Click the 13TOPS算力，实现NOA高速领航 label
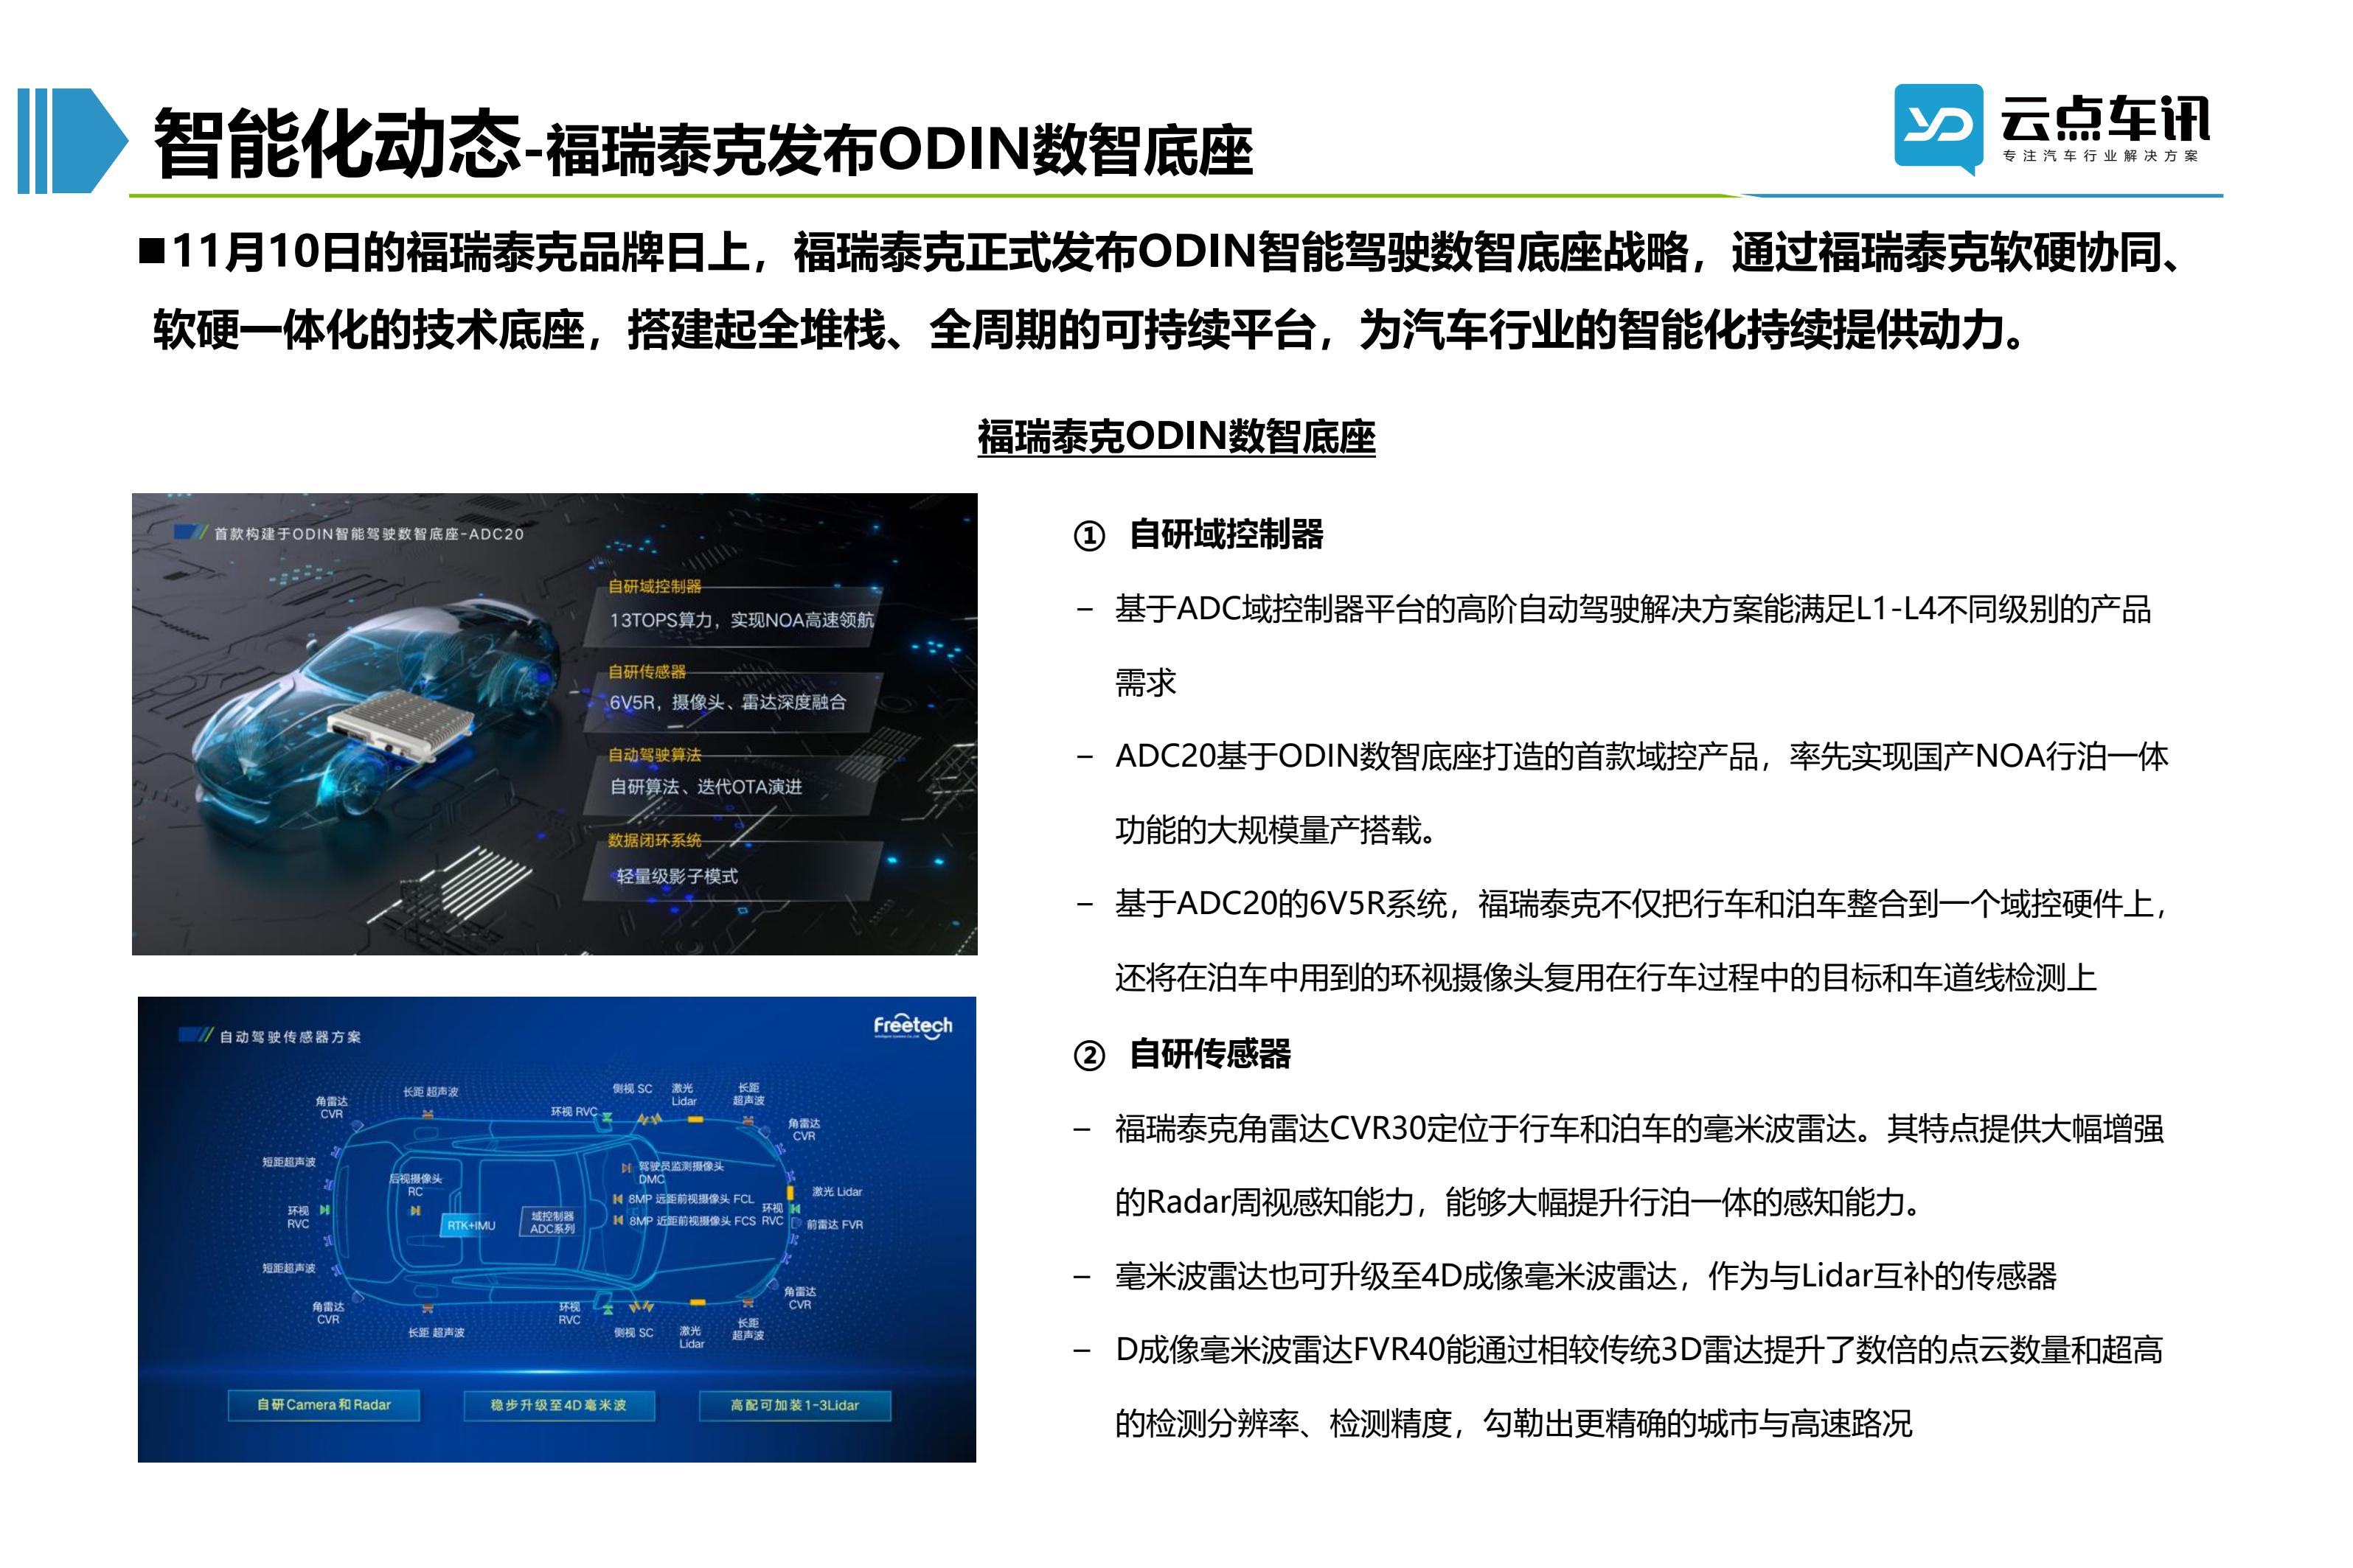Viewport: 2353px width, 1568px height. (x=741, y=620)
